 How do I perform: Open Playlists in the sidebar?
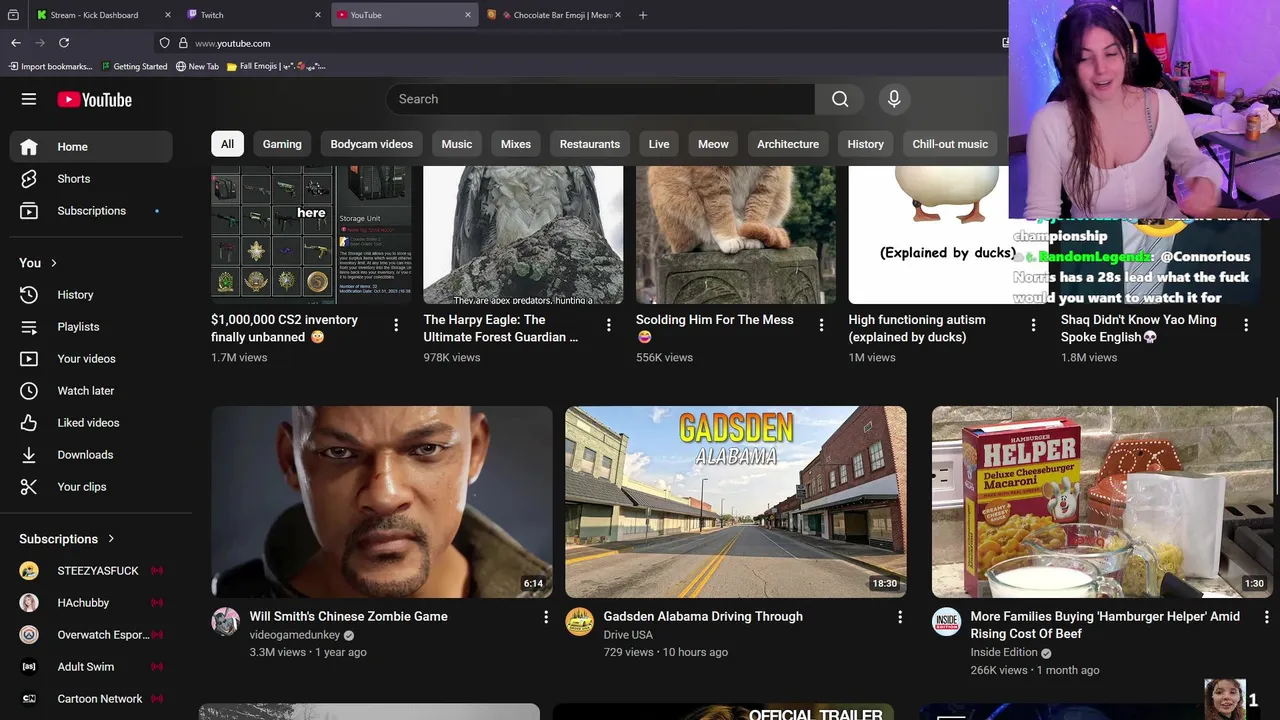tap(91, 327)
